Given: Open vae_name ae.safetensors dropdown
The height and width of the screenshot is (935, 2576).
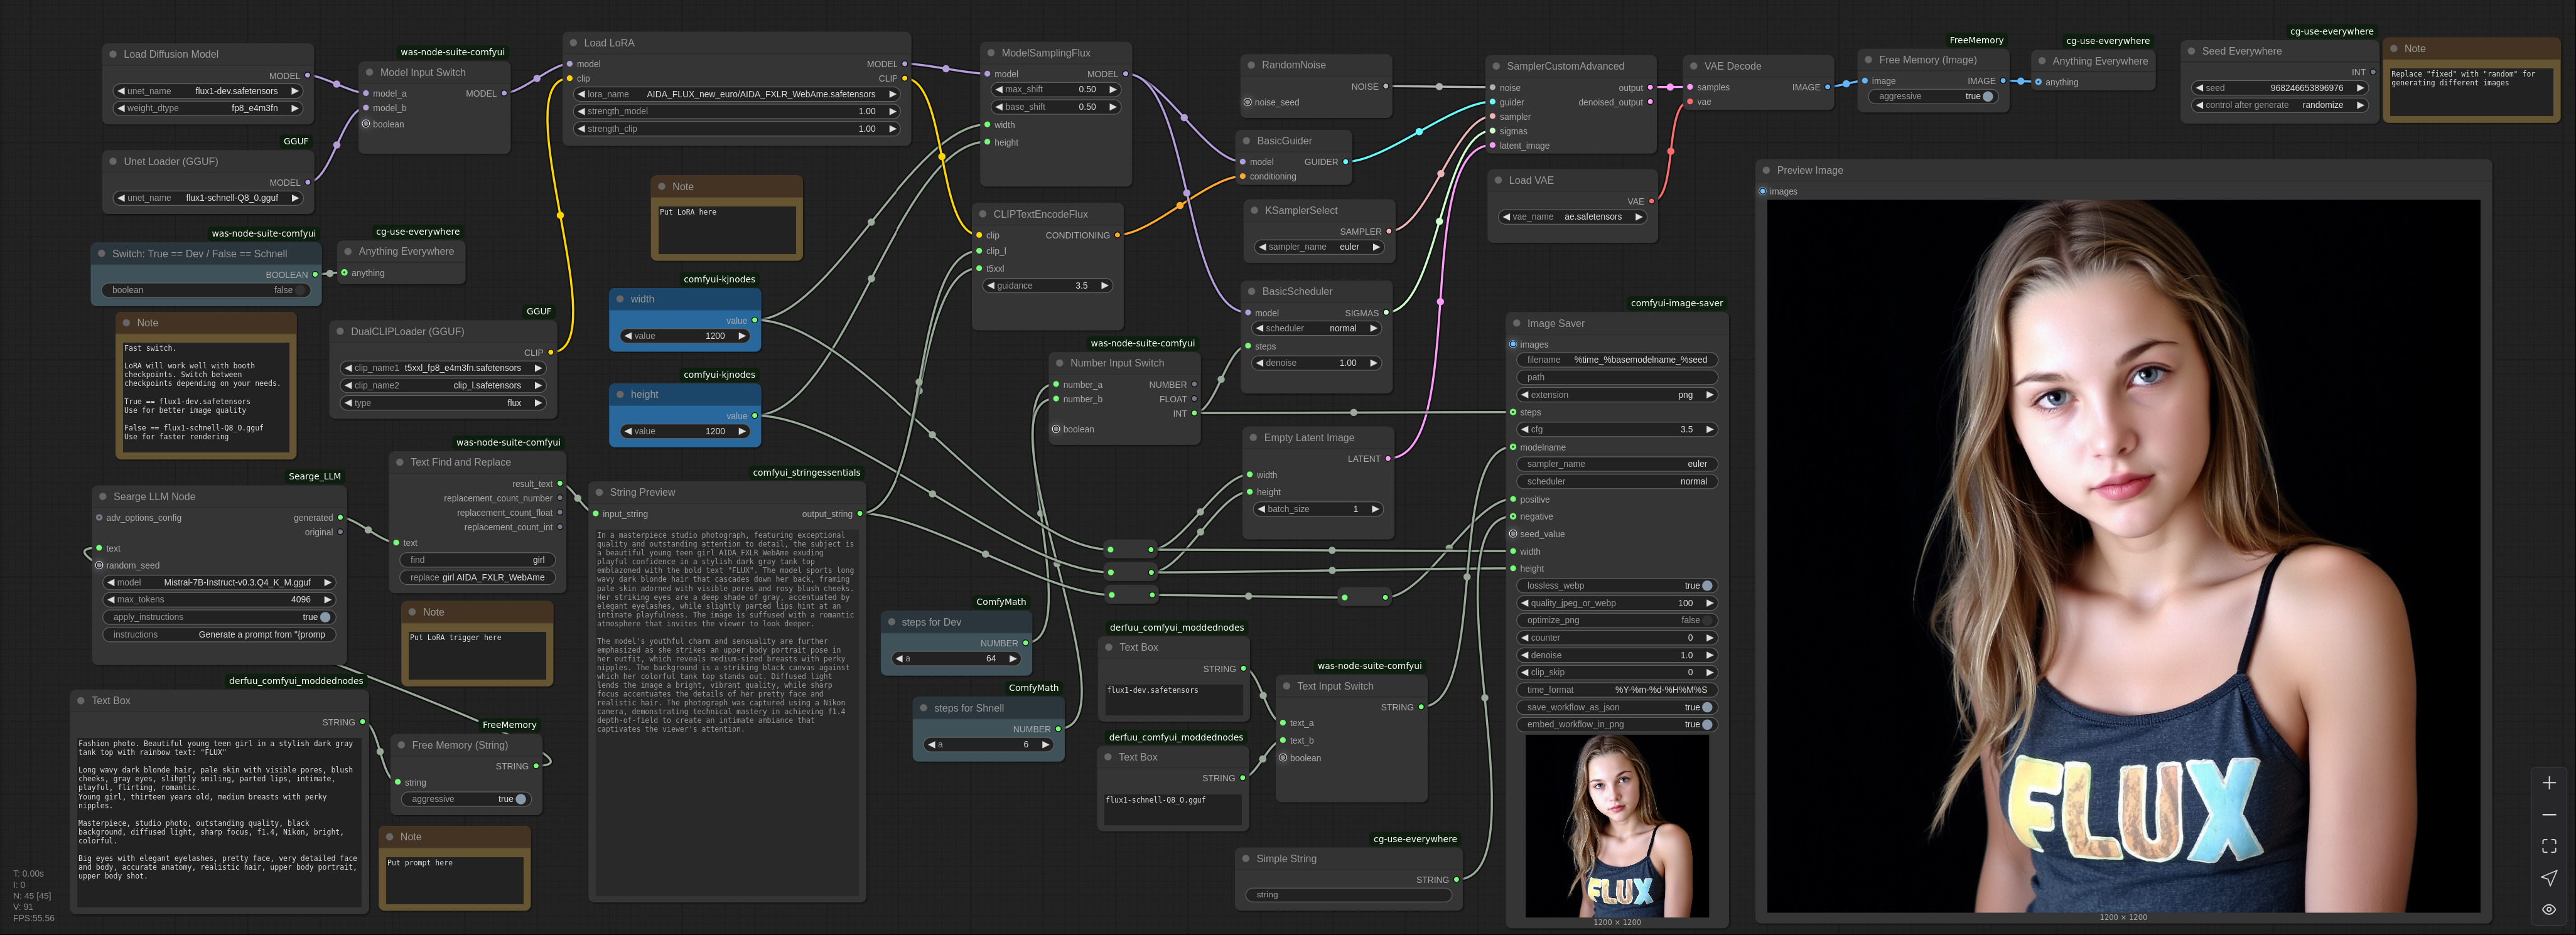Looking at the screenshot, I should point(1572,217).
